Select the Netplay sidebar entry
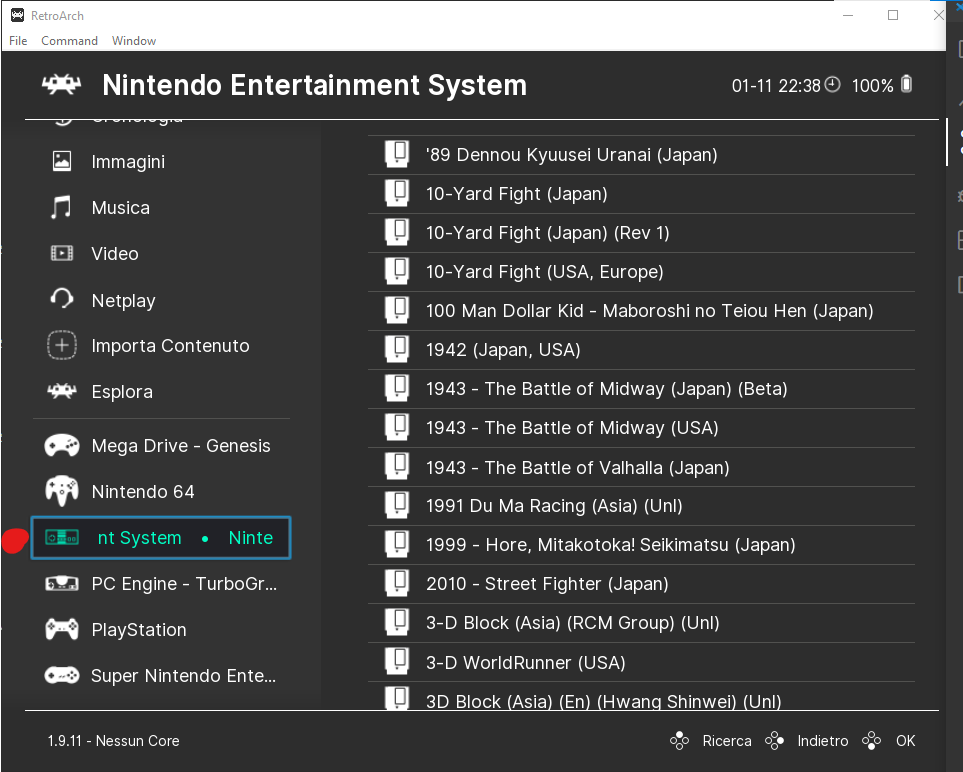The image size is (963, 772). (x=161, y=300)
